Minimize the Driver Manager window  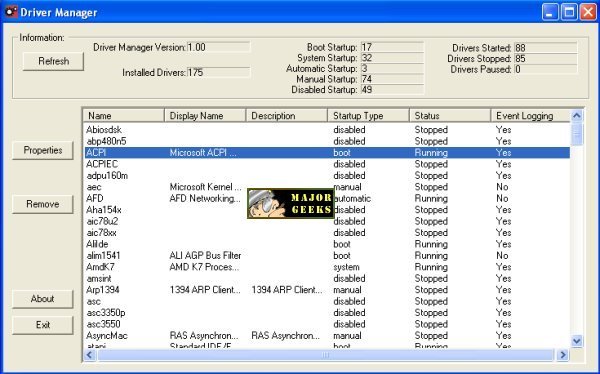(x=550, y=12)
